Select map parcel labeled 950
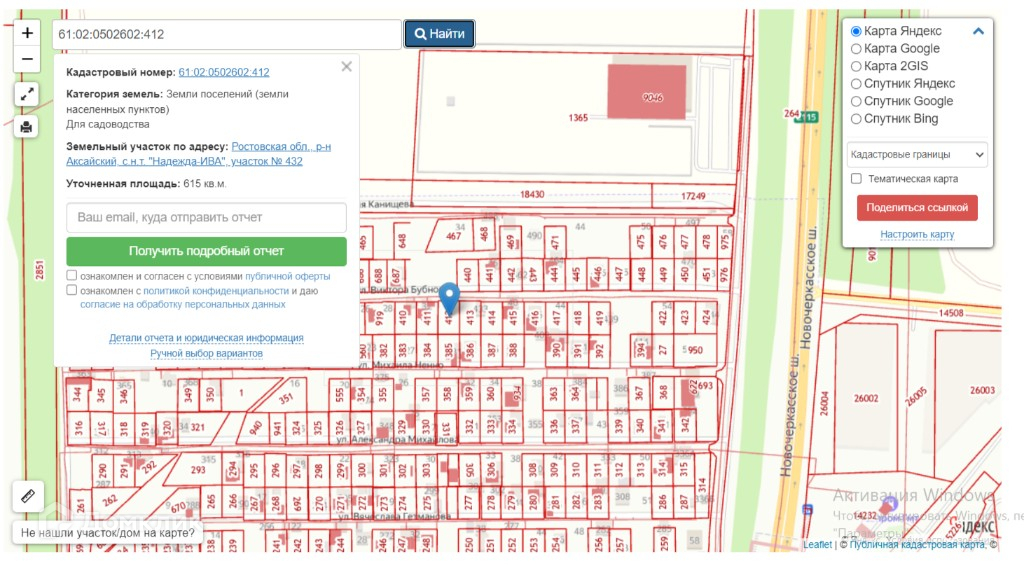Screen dimensions: 1024x565 (x=696, y=350)
